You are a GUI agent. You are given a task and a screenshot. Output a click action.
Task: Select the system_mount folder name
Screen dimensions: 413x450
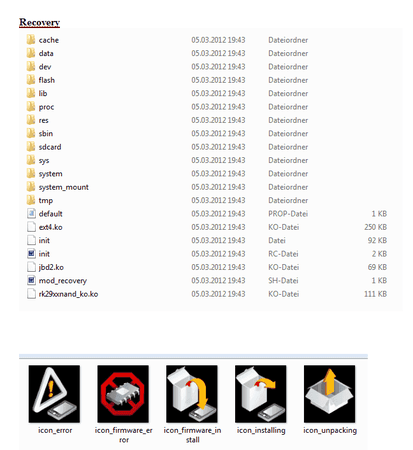[x=64, y=187]
